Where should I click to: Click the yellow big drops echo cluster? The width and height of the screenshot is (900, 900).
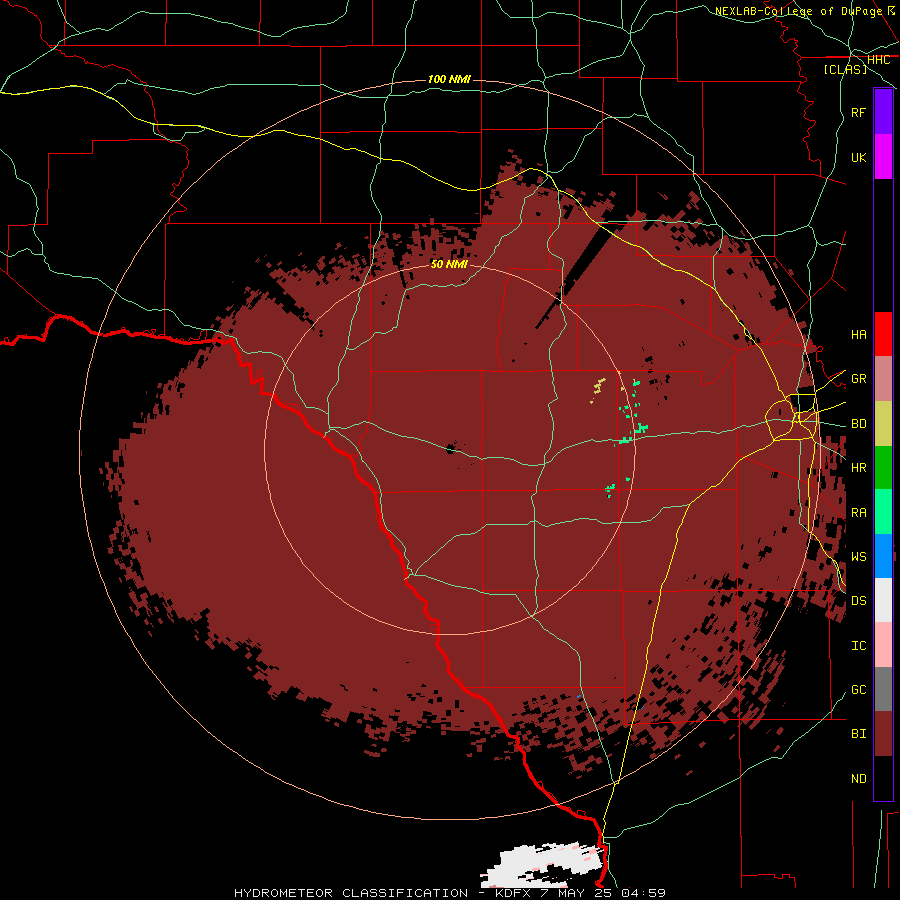coord(599,386)
